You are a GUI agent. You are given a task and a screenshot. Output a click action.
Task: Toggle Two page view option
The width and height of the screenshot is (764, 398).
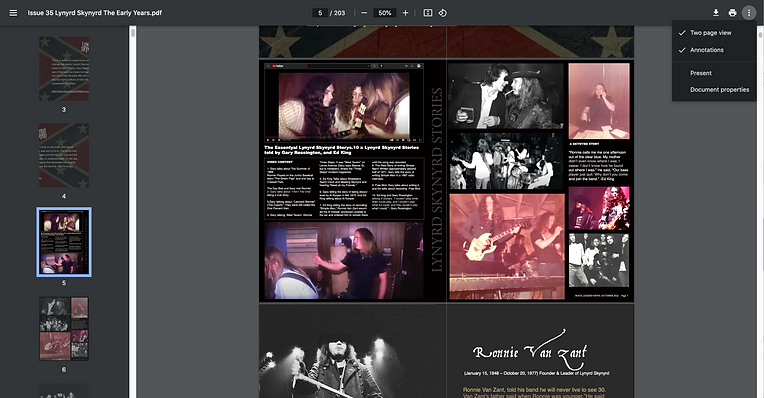[714, 33]
